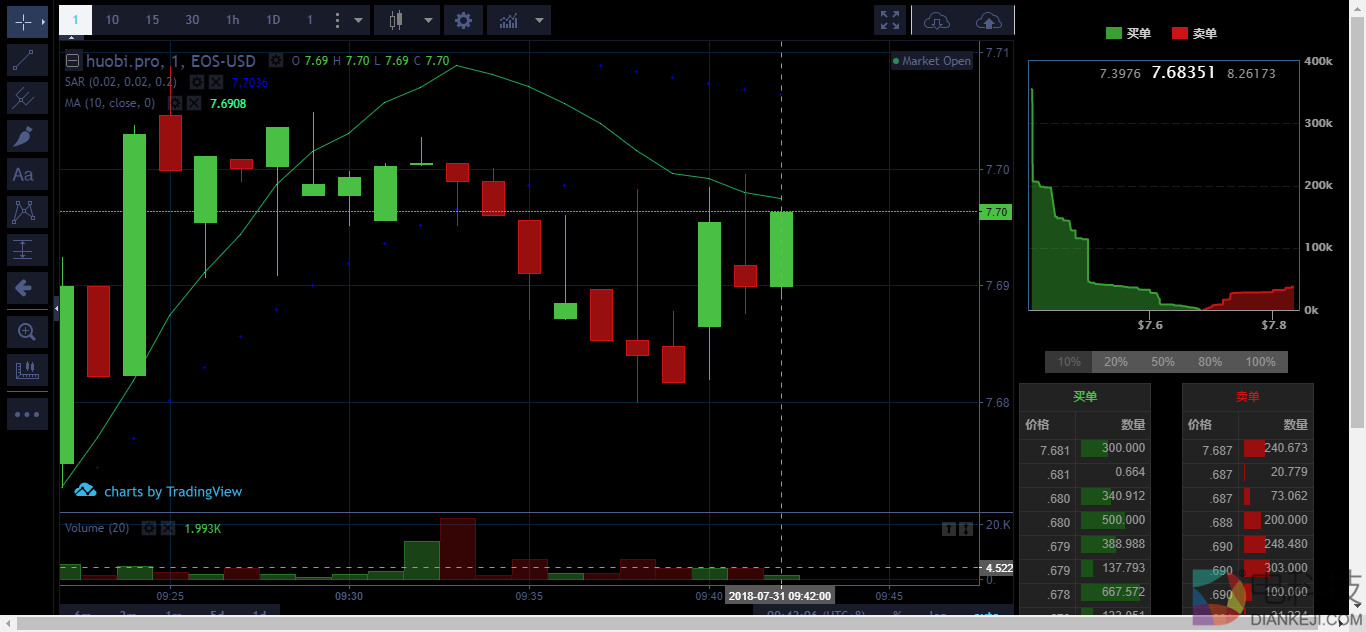1366x632 pixels.
Task: Open chart properties gear in top toolbar
Action: pos(462,20)
